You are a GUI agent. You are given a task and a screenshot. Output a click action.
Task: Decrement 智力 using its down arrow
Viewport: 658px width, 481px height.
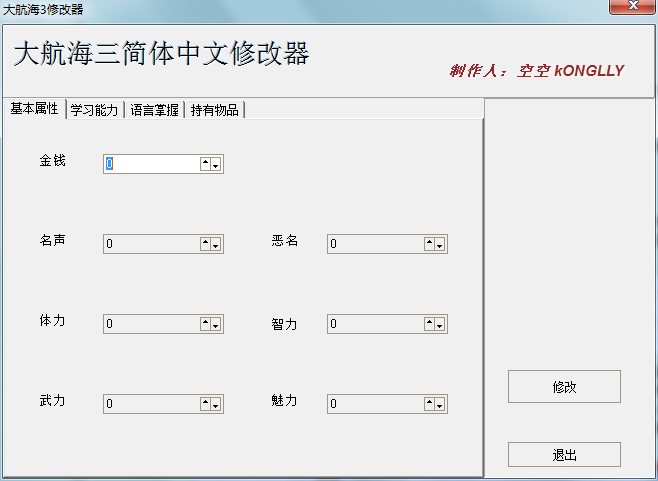440,324
